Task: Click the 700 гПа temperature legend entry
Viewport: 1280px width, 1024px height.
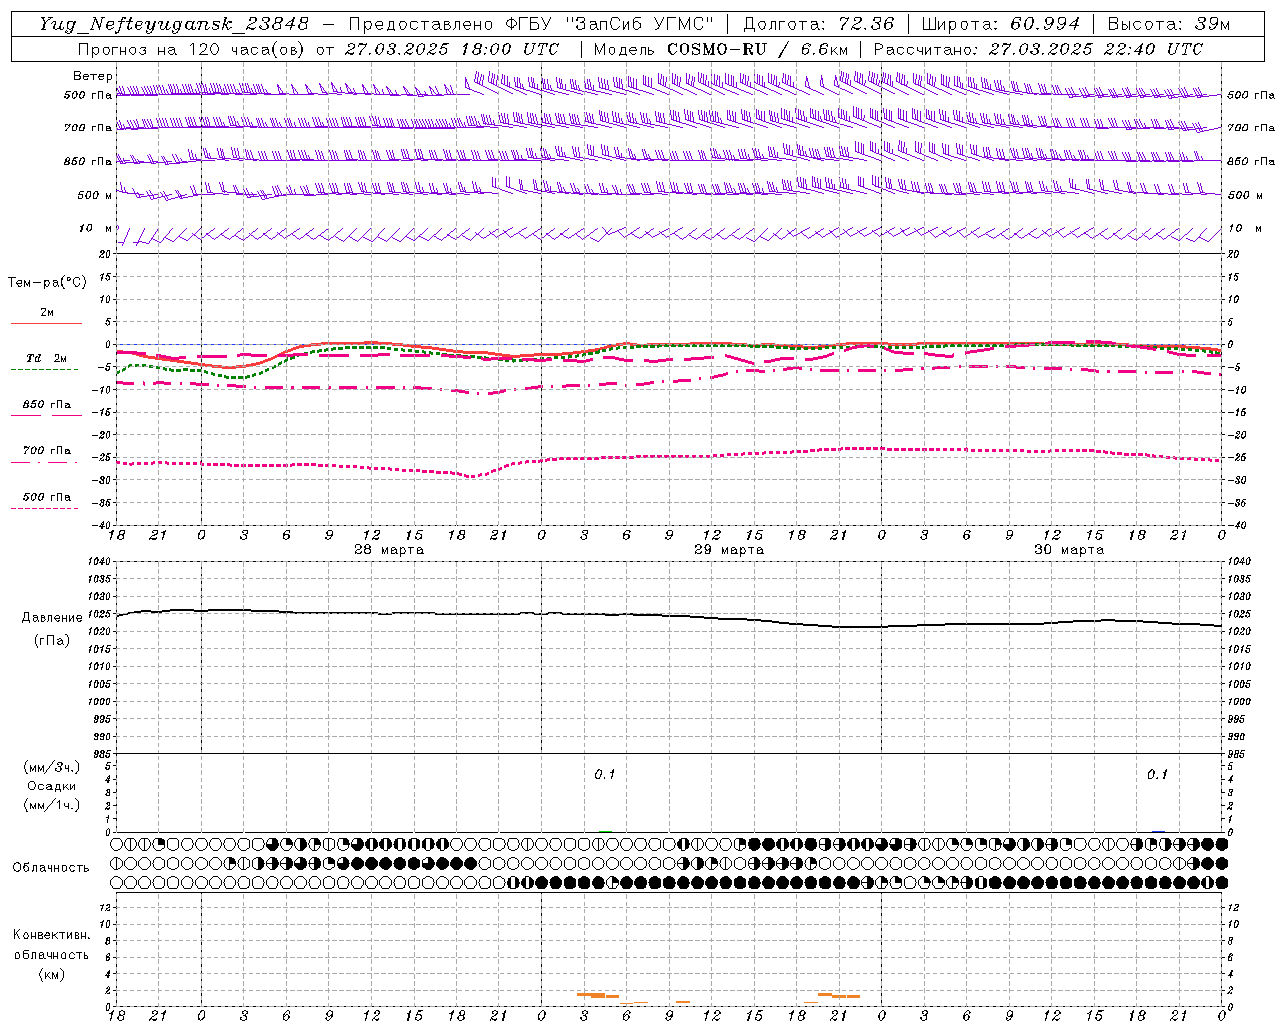Action: coord(47,451)
